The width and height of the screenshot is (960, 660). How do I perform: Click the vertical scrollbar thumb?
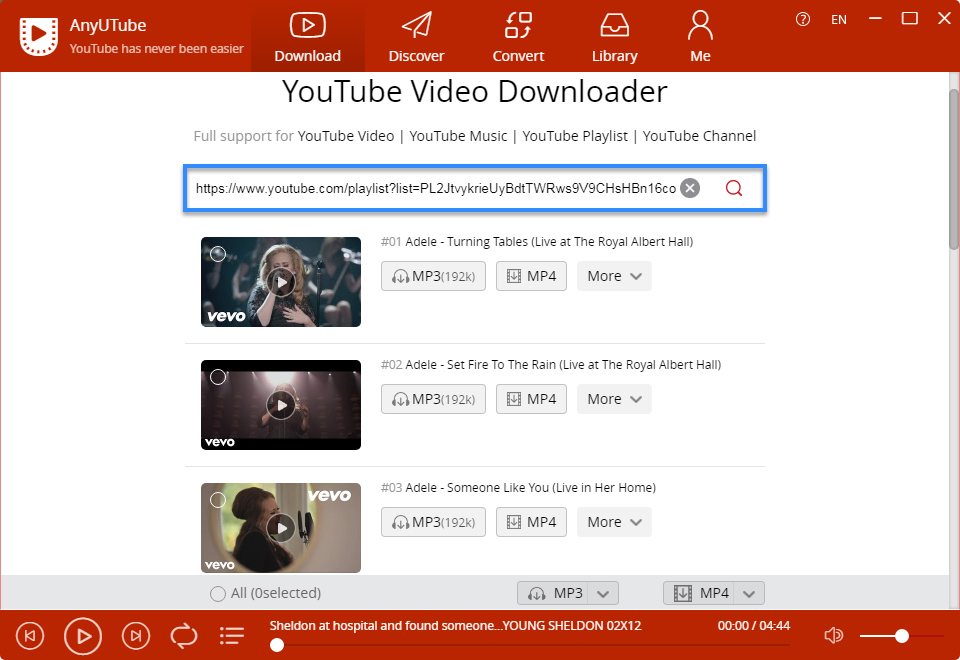pyautogui.click(x=954, y=169)
